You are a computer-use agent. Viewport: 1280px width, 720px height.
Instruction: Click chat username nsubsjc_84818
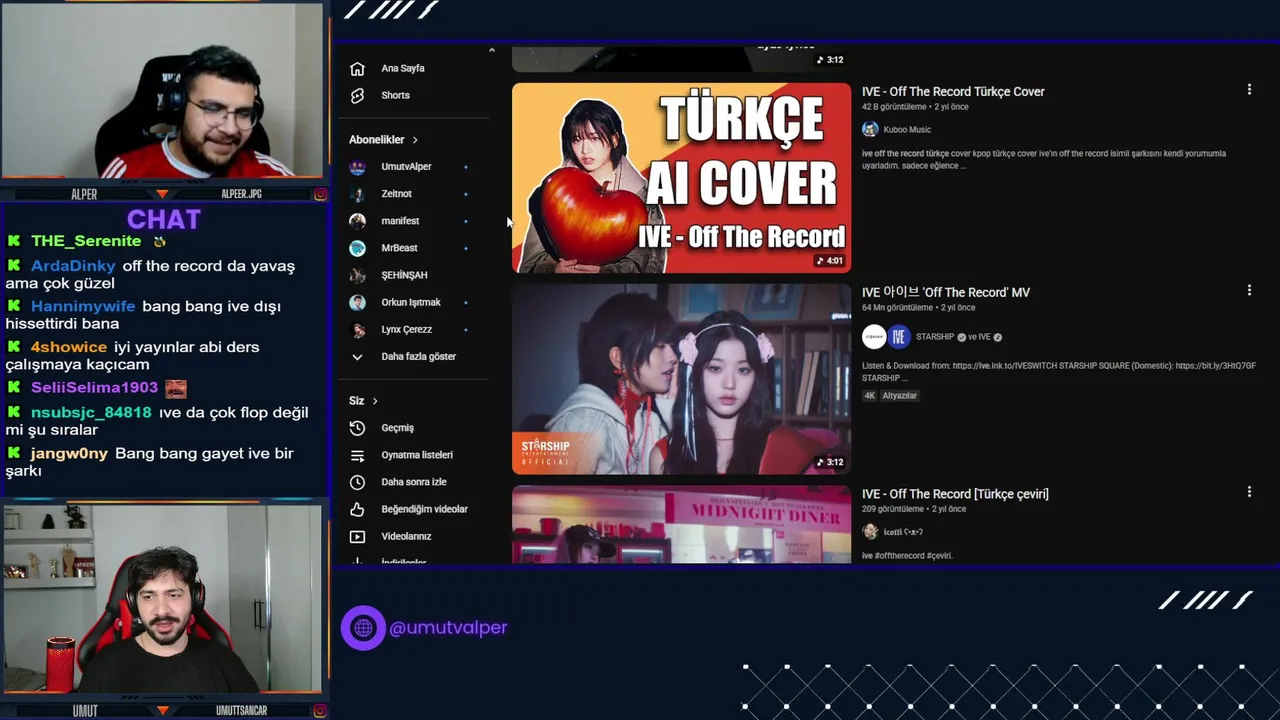coord(91,413)
